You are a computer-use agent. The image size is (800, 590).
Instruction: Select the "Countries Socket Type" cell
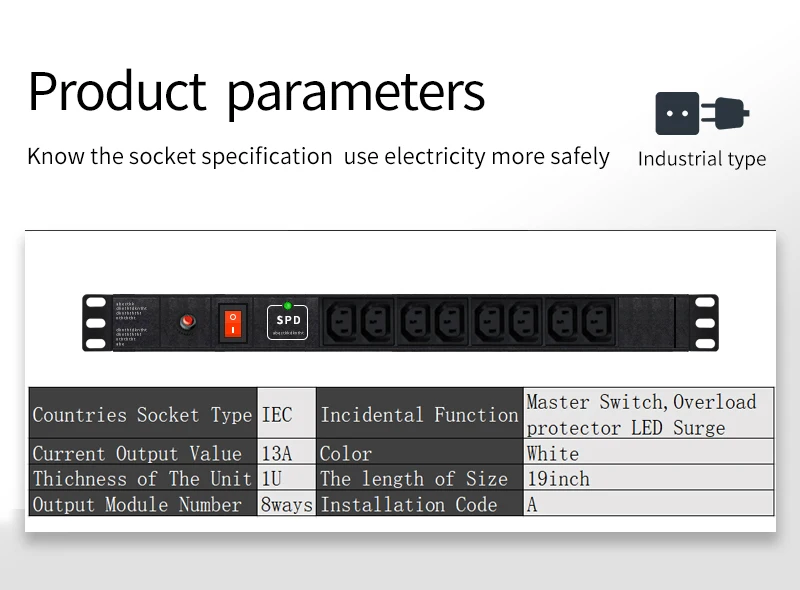click(x=143, y=414)
